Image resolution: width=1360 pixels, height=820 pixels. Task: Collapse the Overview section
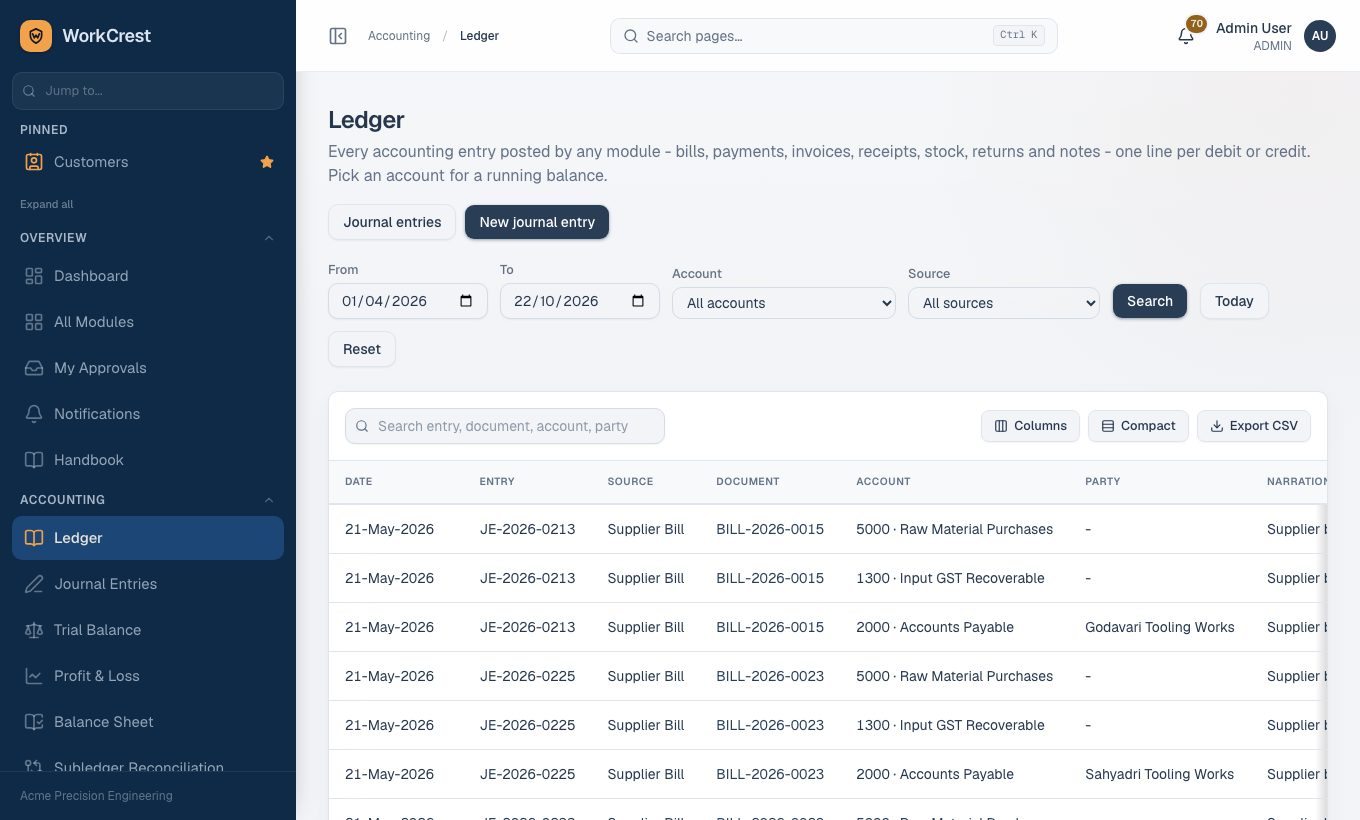tap(268, 238)
